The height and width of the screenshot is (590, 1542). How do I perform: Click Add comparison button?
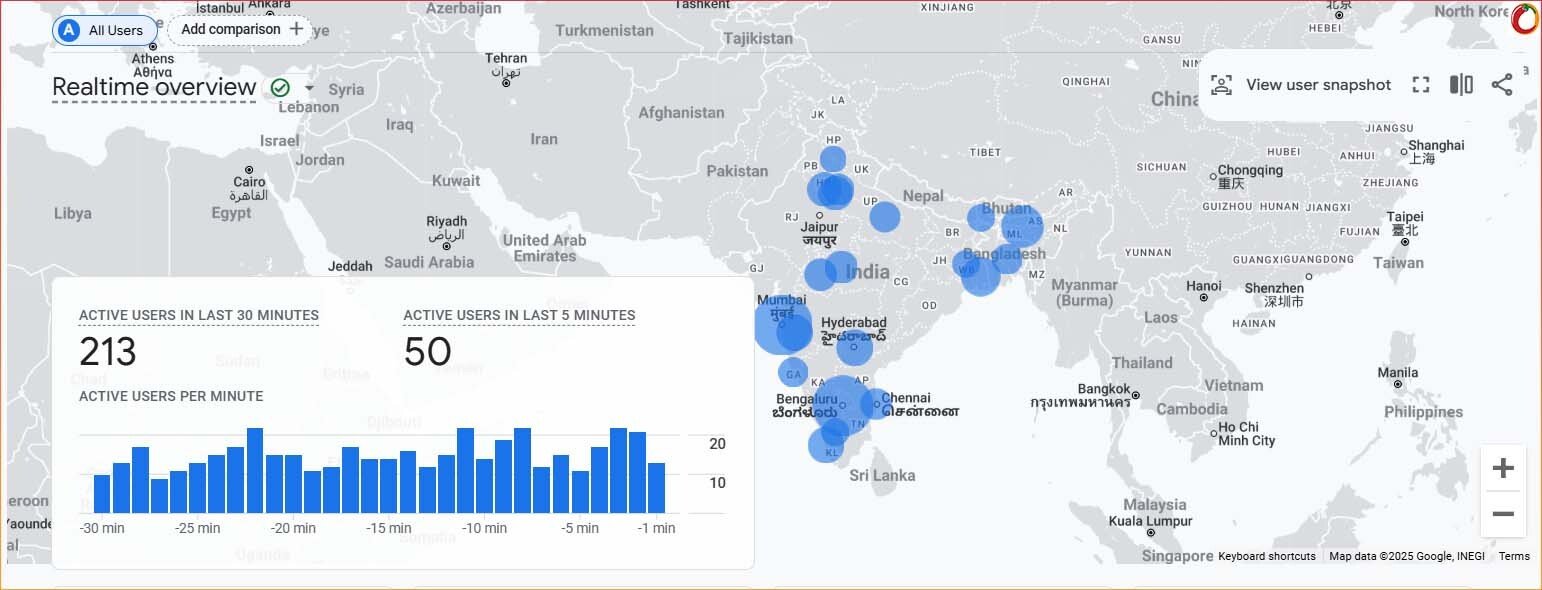[240, 30]
